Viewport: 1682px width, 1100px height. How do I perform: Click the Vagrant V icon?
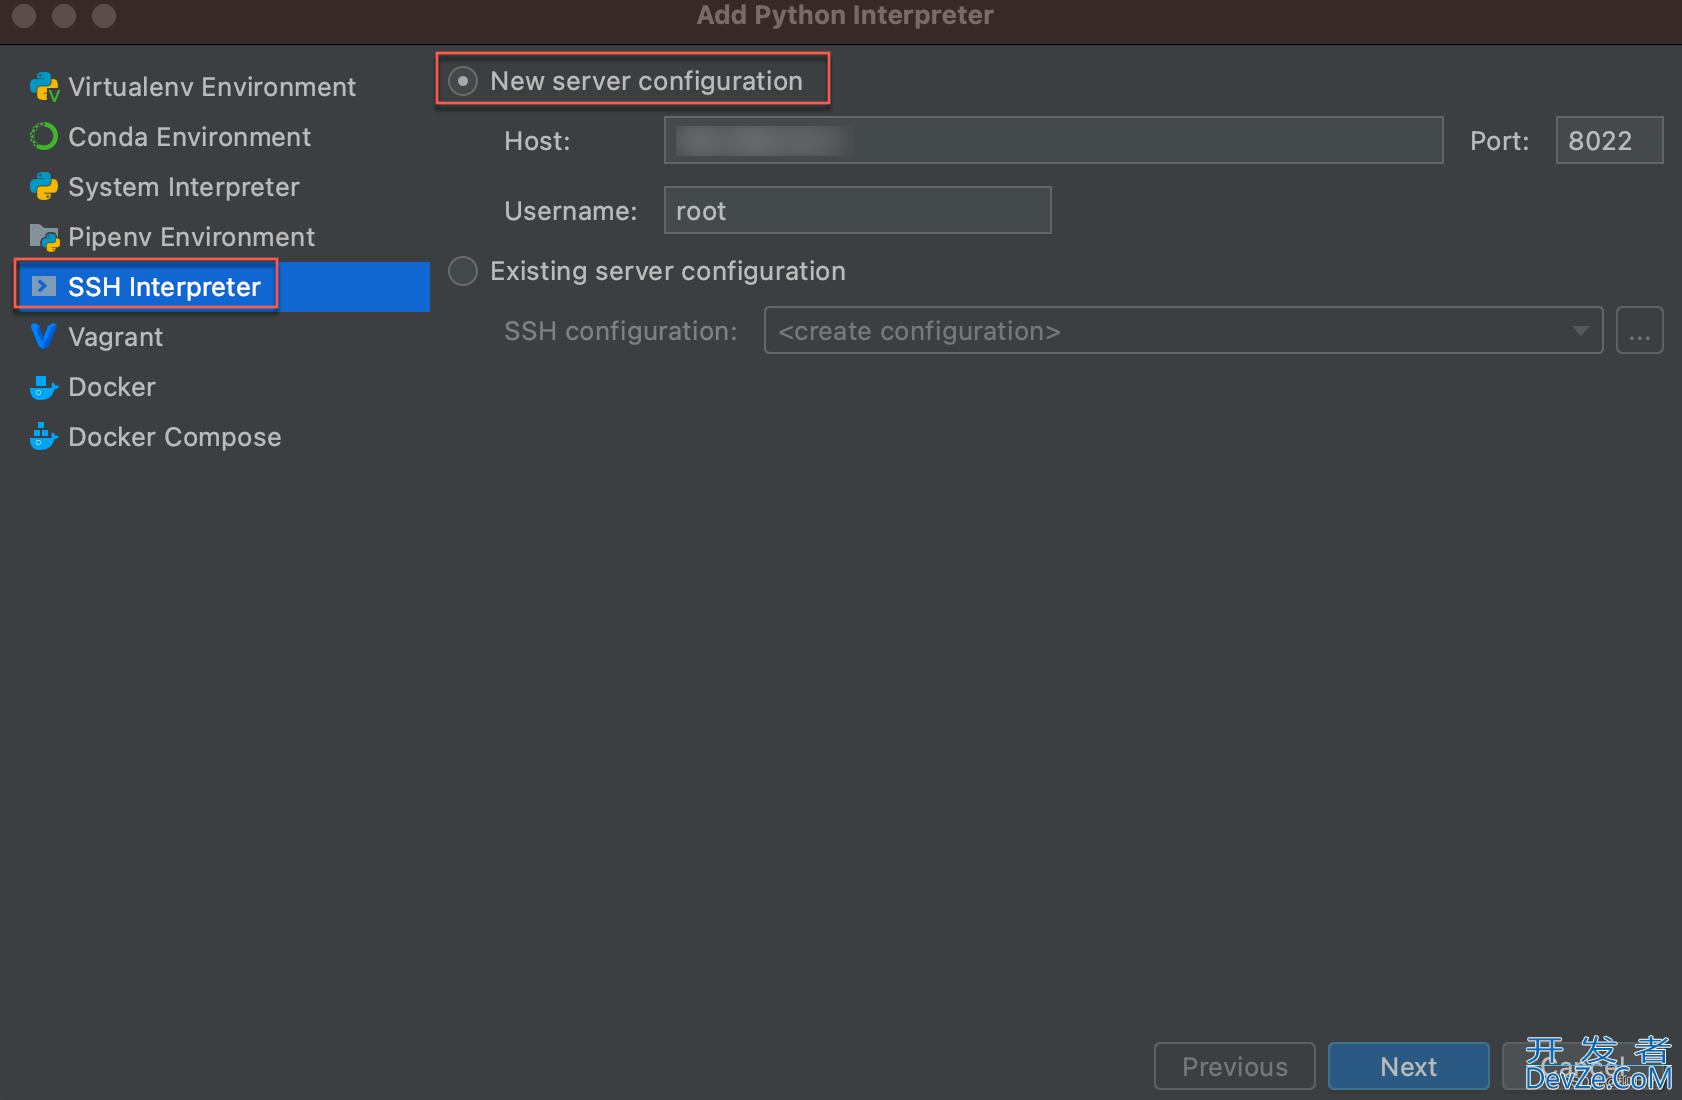click(43, 336)
